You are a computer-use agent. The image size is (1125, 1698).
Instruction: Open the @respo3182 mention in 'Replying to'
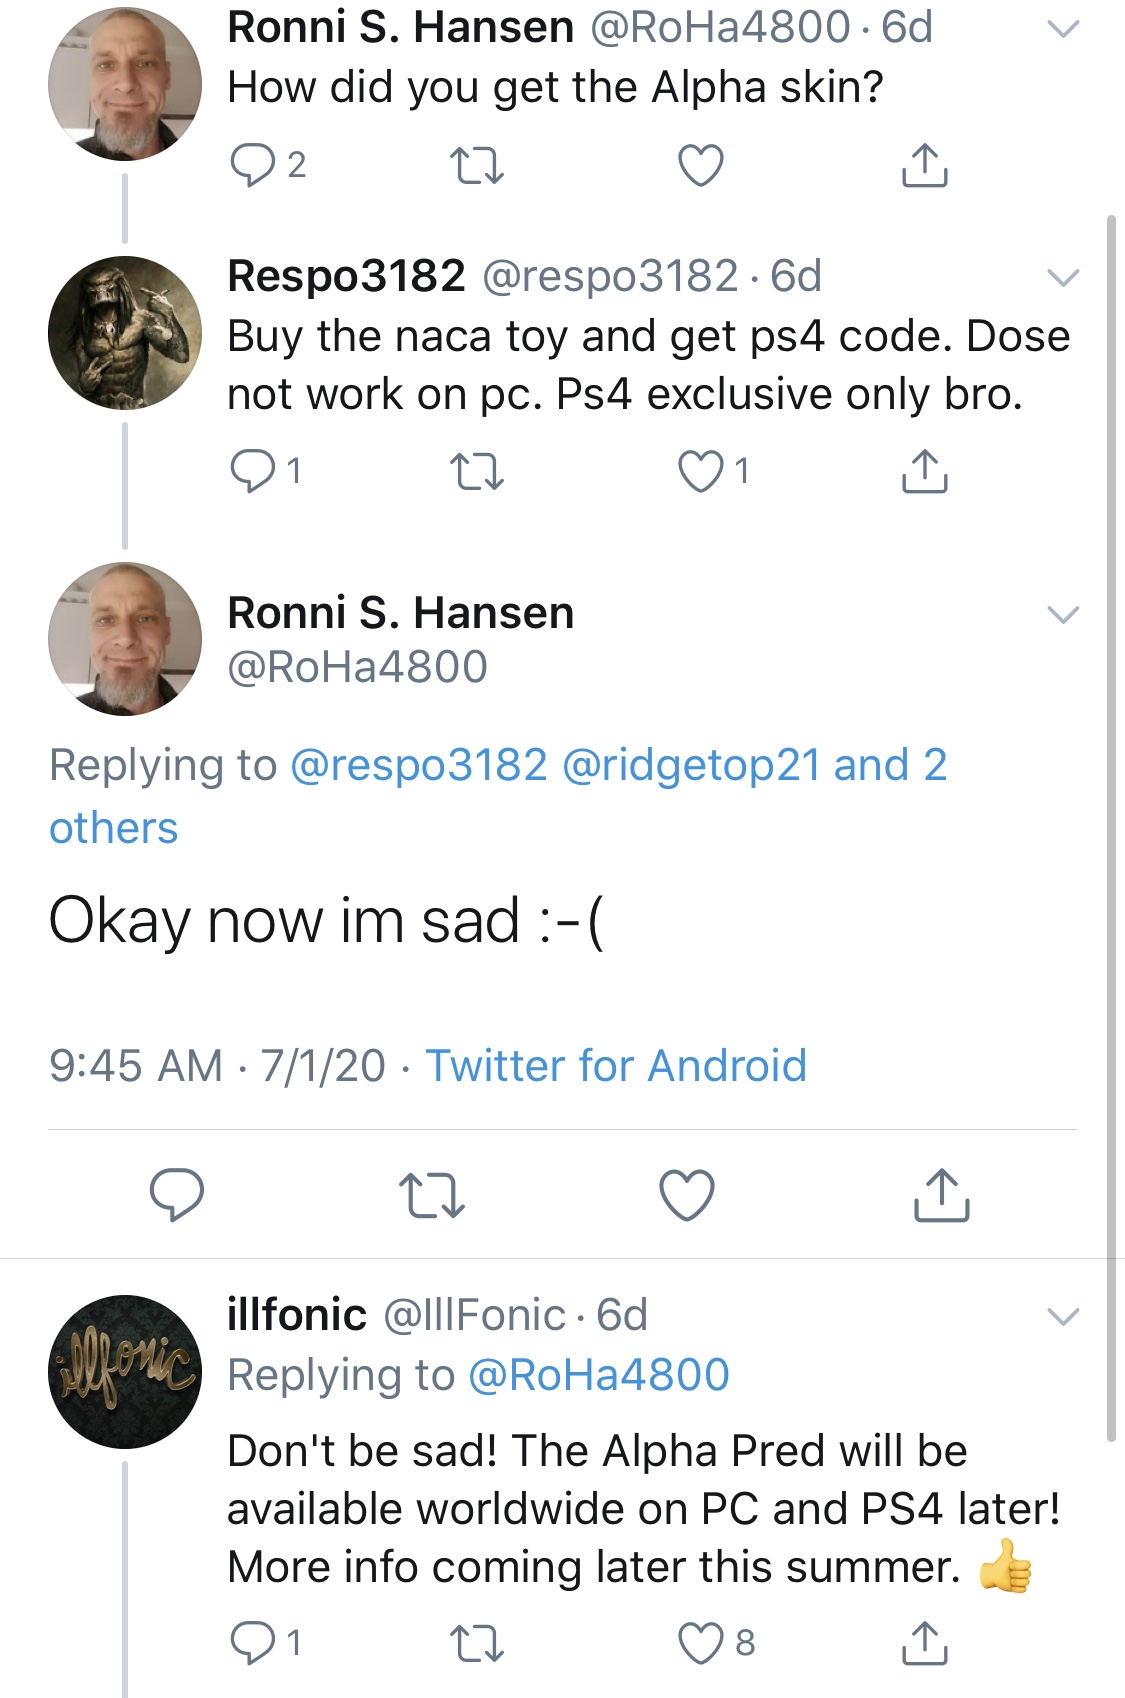[419, 766]
